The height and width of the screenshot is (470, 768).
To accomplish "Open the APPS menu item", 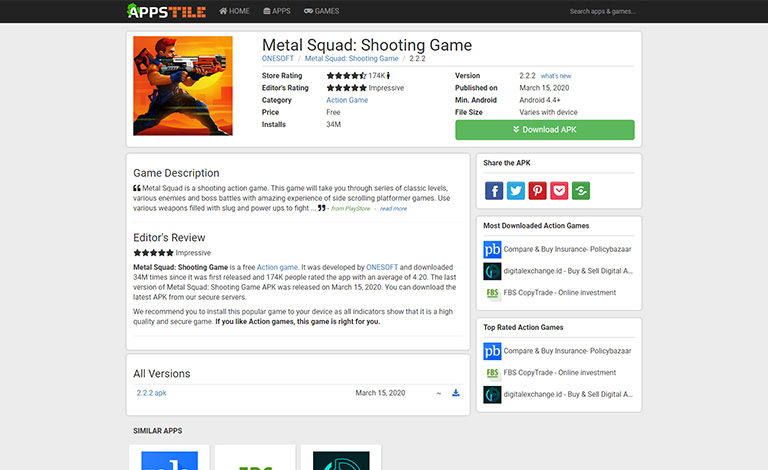I will tap(277, 11).
